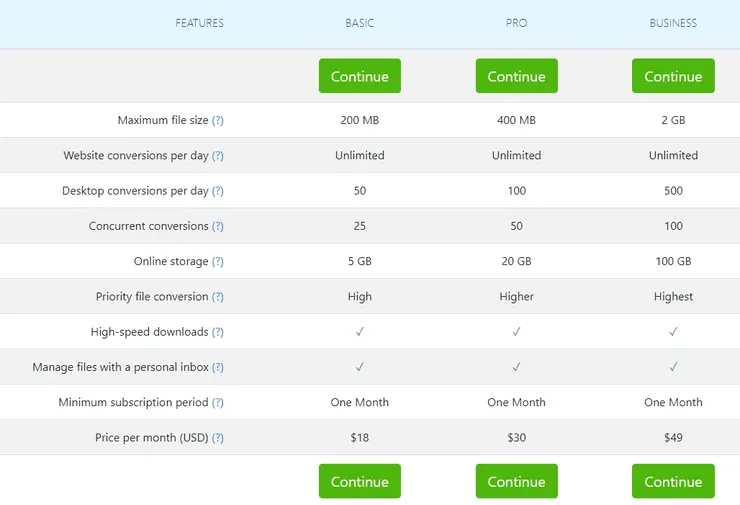
Task: Click the 'Minimum subscription period' label
Action: [134, 403]
